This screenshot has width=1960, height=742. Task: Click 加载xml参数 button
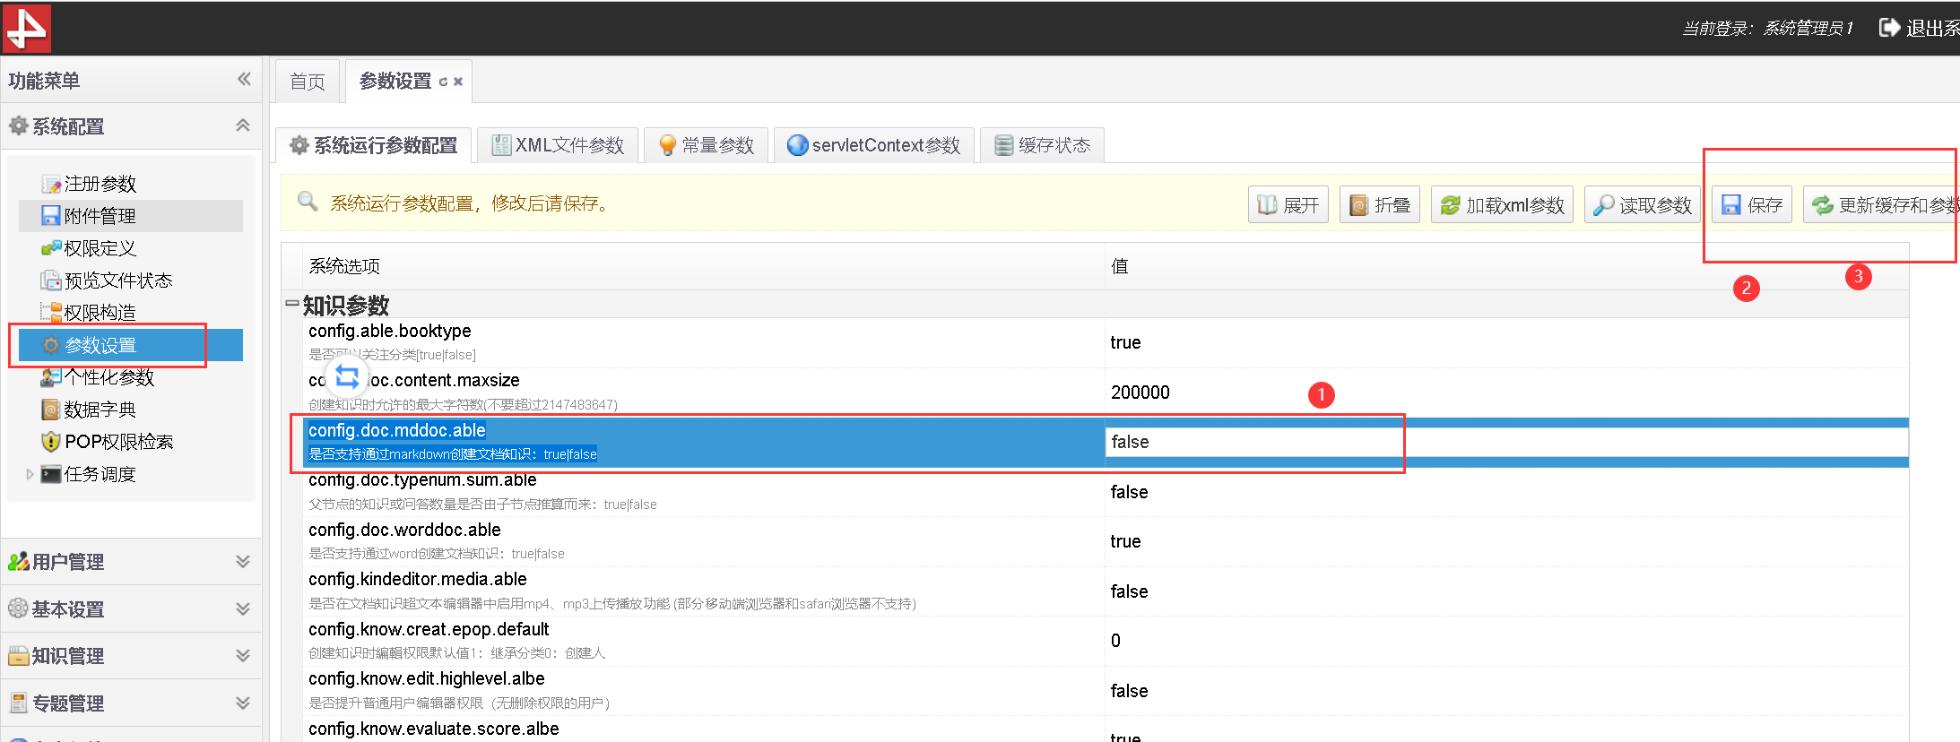point(1502,205)
